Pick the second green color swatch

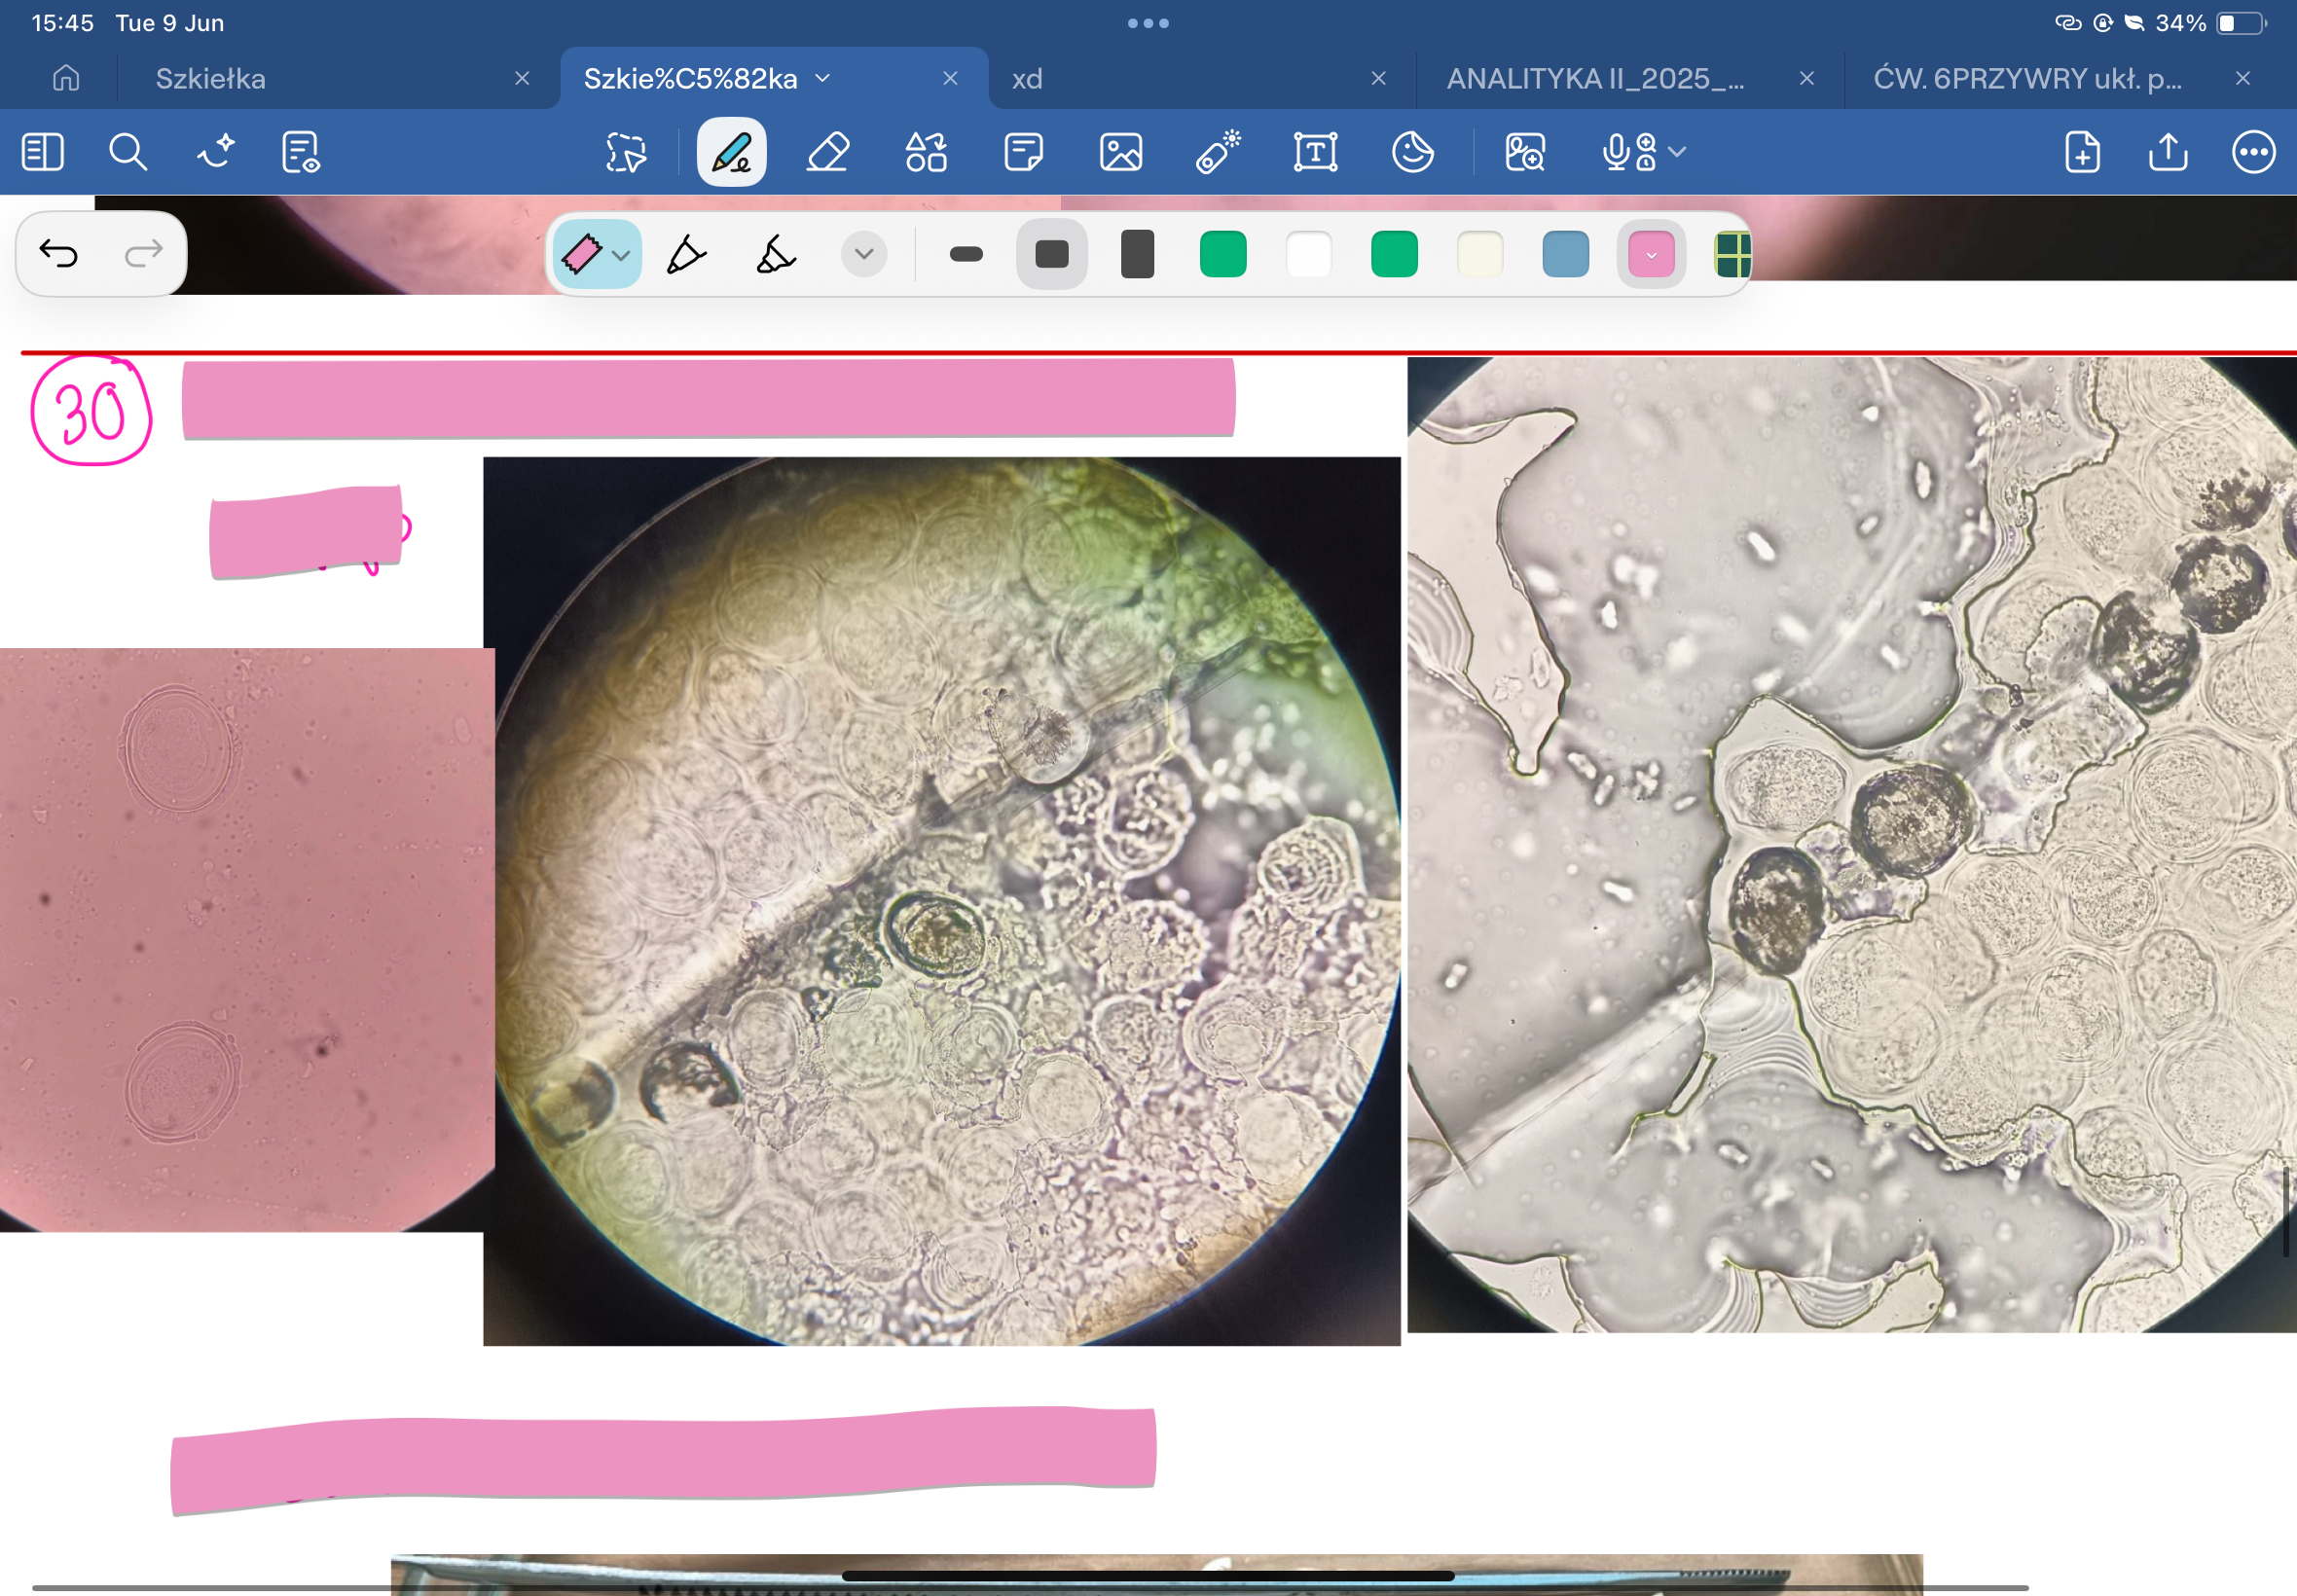click(1394, 254)
